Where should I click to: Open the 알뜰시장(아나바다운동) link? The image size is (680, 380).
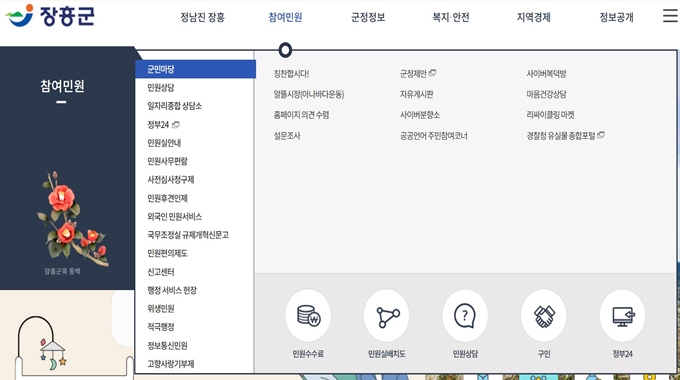[309, 94]
